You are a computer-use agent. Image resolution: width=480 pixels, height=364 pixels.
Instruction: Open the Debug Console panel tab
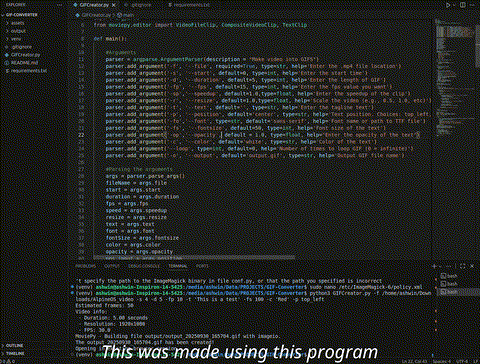(144, 266)
